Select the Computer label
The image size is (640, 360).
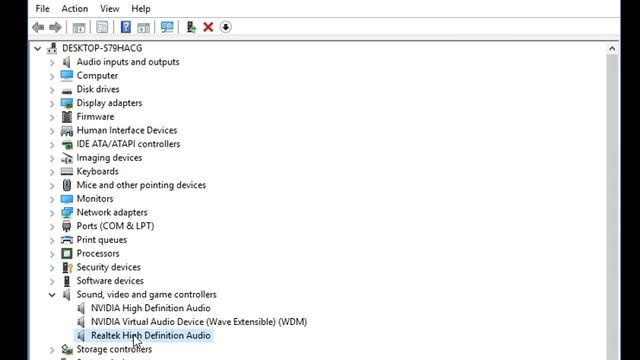click(97, 76)
